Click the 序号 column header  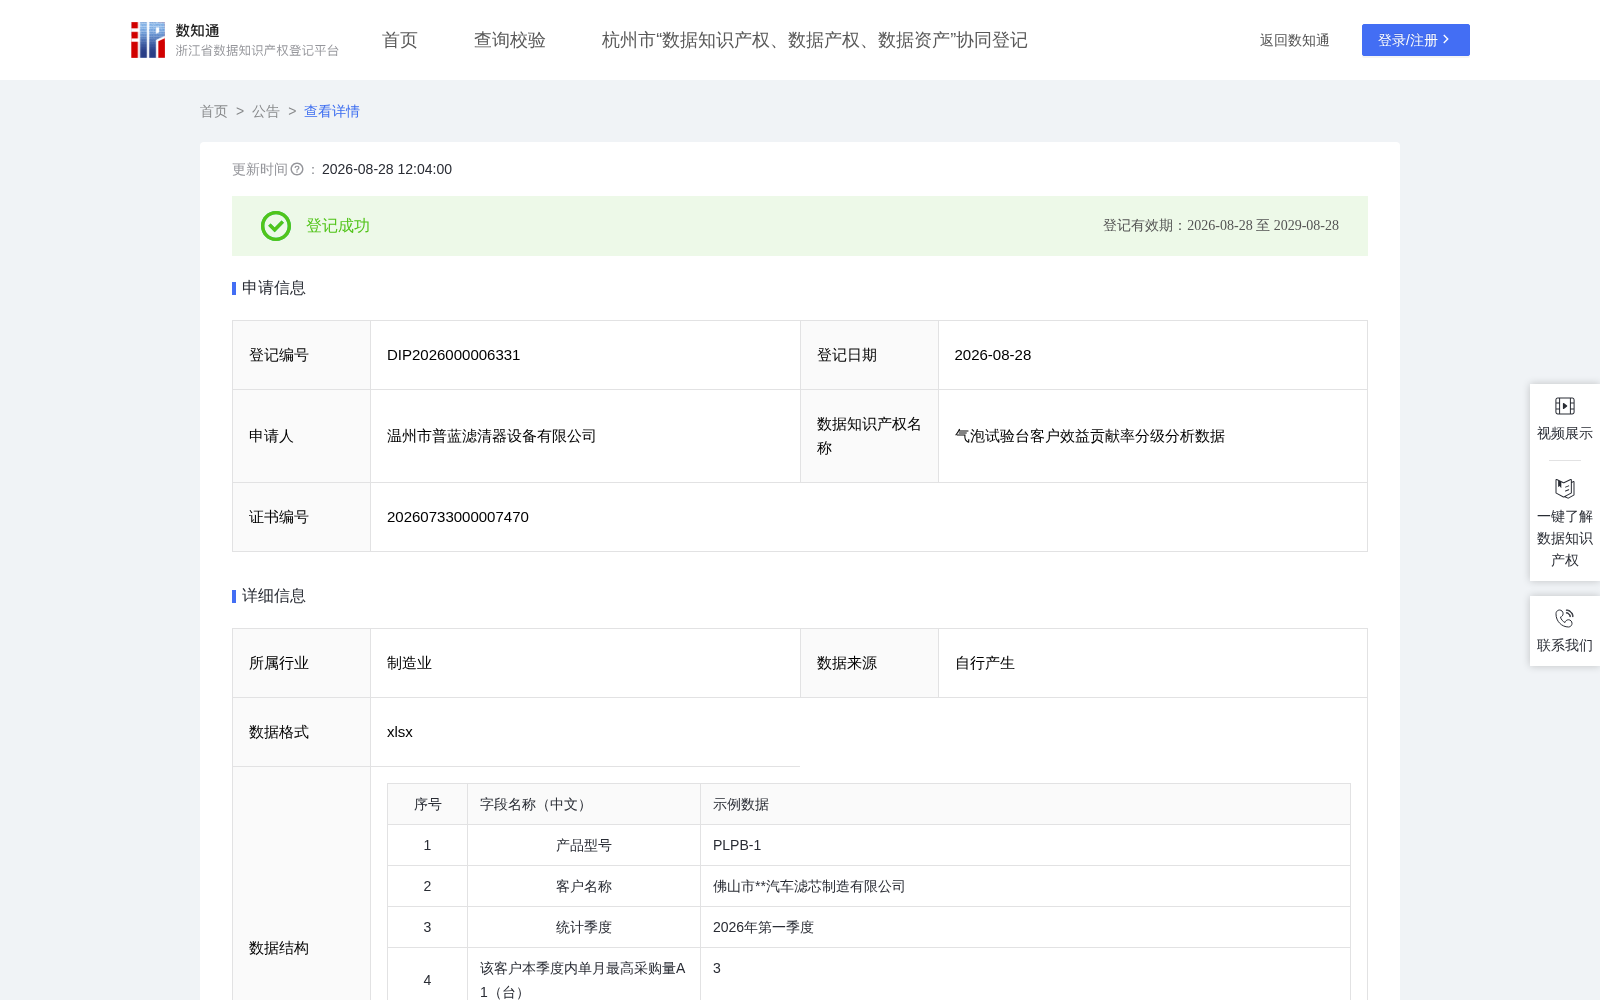tap(428, 804)
